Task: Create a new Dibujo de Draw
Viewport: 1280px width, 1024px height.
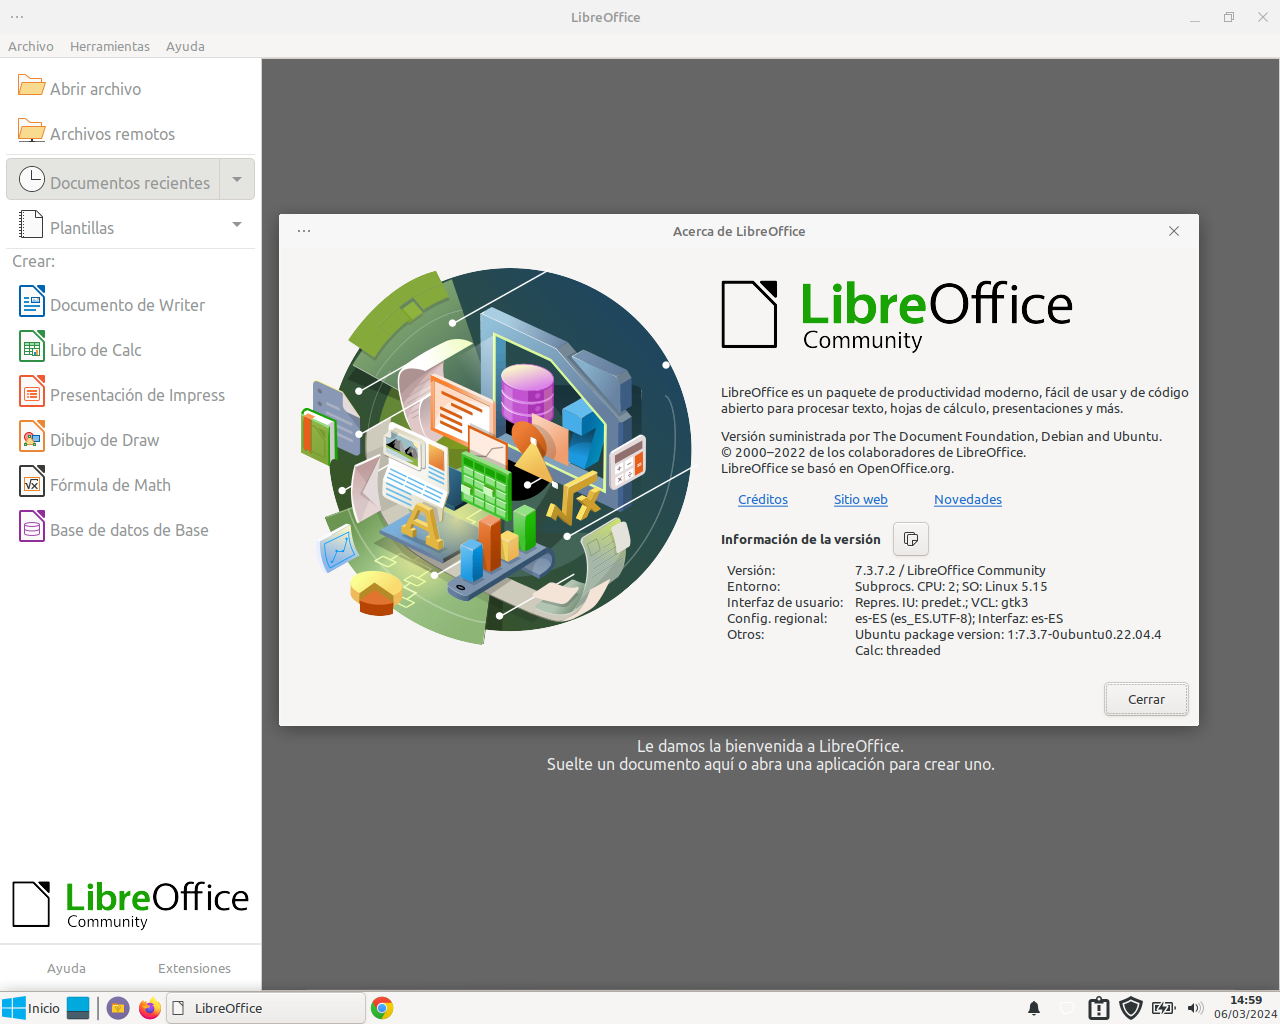Action: (130, 439)
